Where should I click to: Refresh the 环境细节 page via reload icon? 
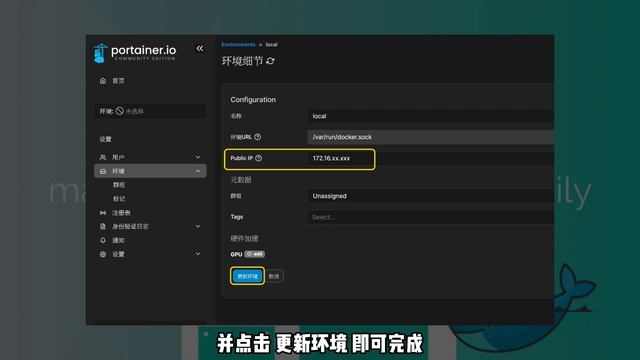pyautogui.click(x=270, y=61)
